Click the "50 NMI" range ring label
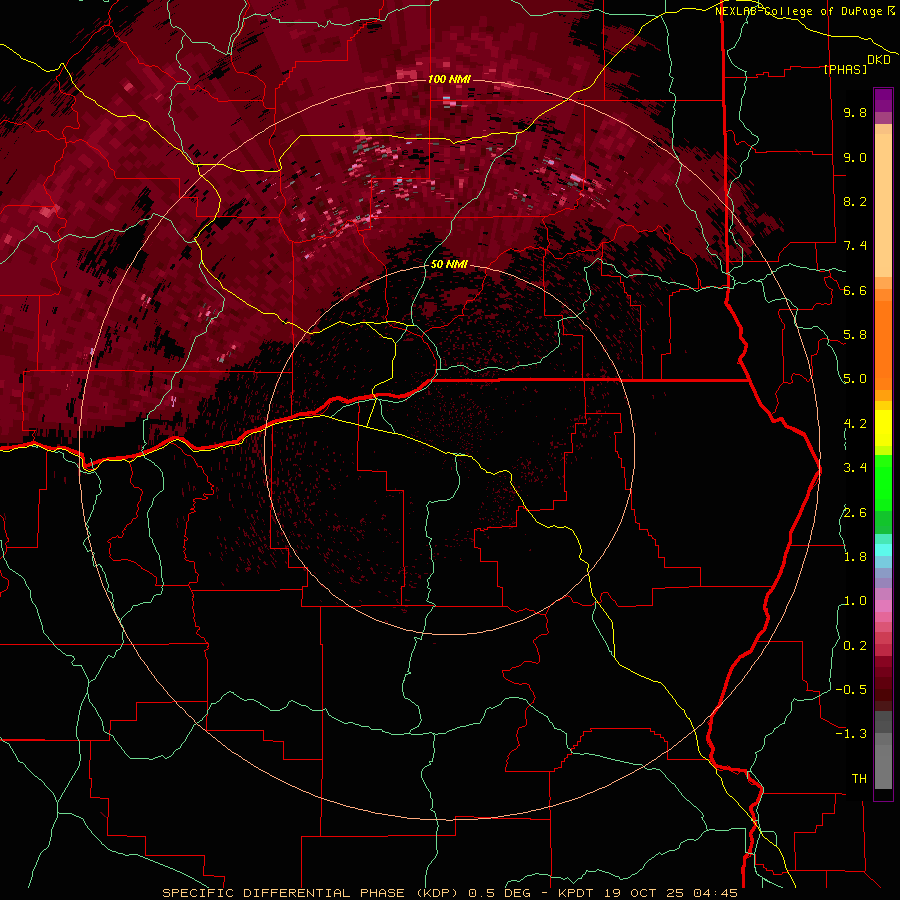The height and width of the screenshot is (900, 900). (x=449, y=265)
